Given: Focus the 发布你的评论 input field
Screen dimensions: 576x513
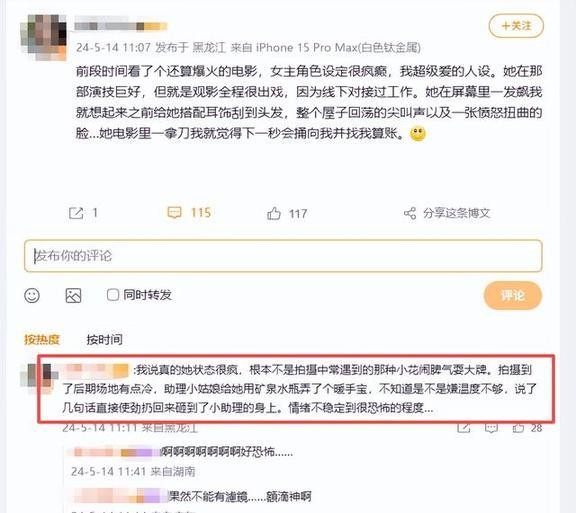Looking at the screenshot, I should (x=283, y=256).
